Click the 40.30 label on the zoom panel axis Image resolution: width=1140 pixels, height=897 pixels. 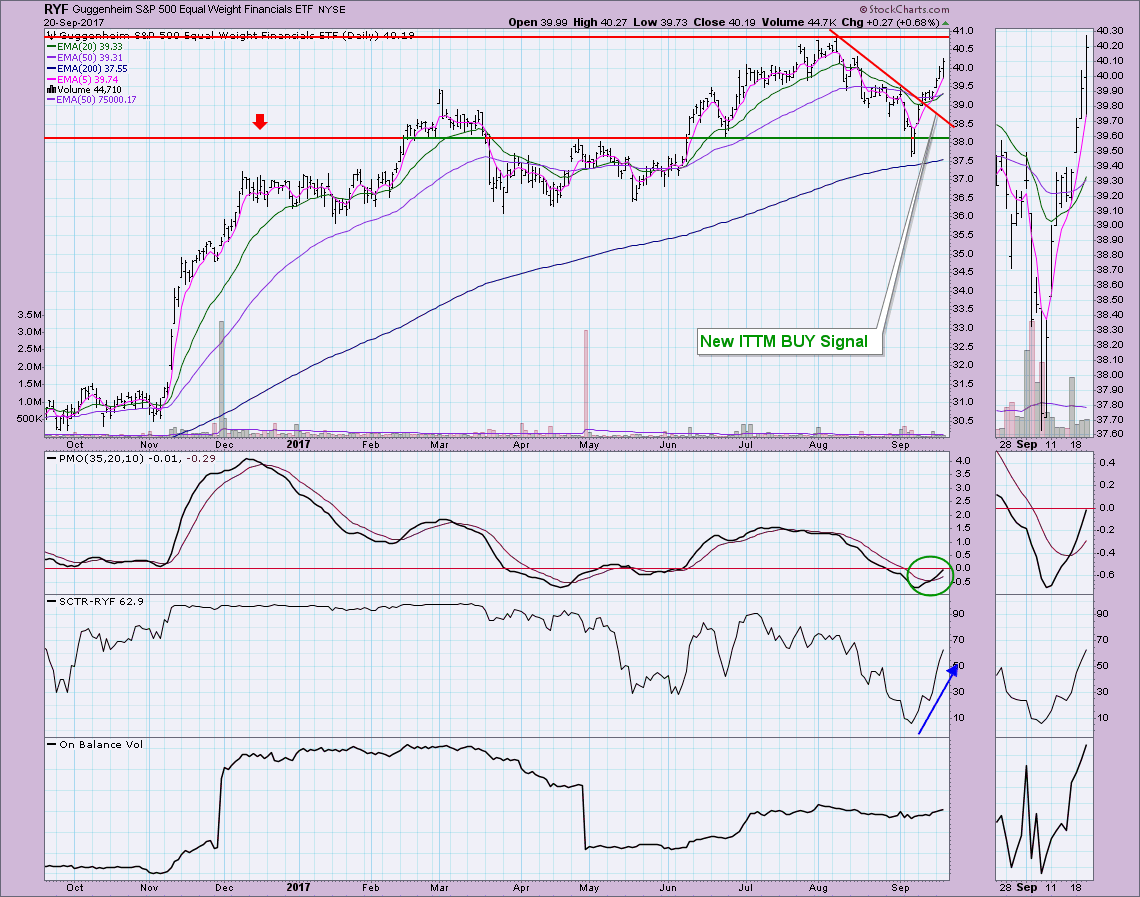click(x=1109, y=31)
